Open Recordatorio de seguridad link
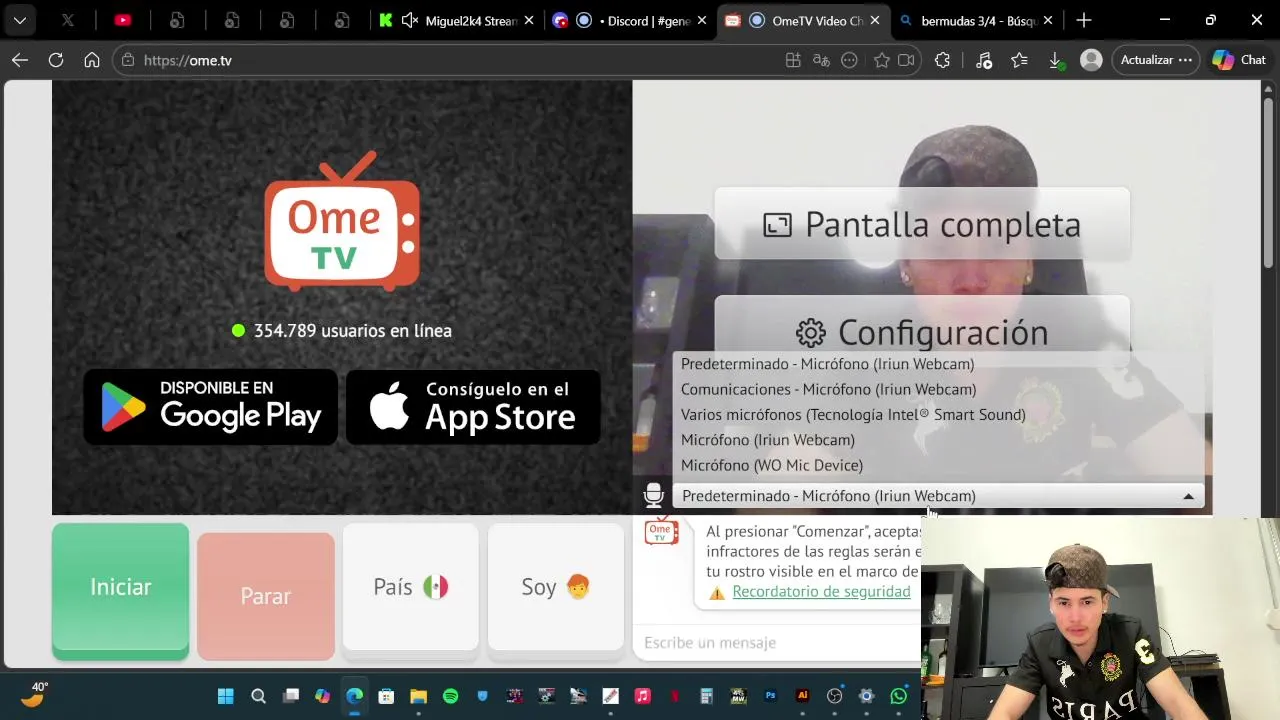This screenshot has height=720, width=1280. pyautogui.click(x=821, y=592)
